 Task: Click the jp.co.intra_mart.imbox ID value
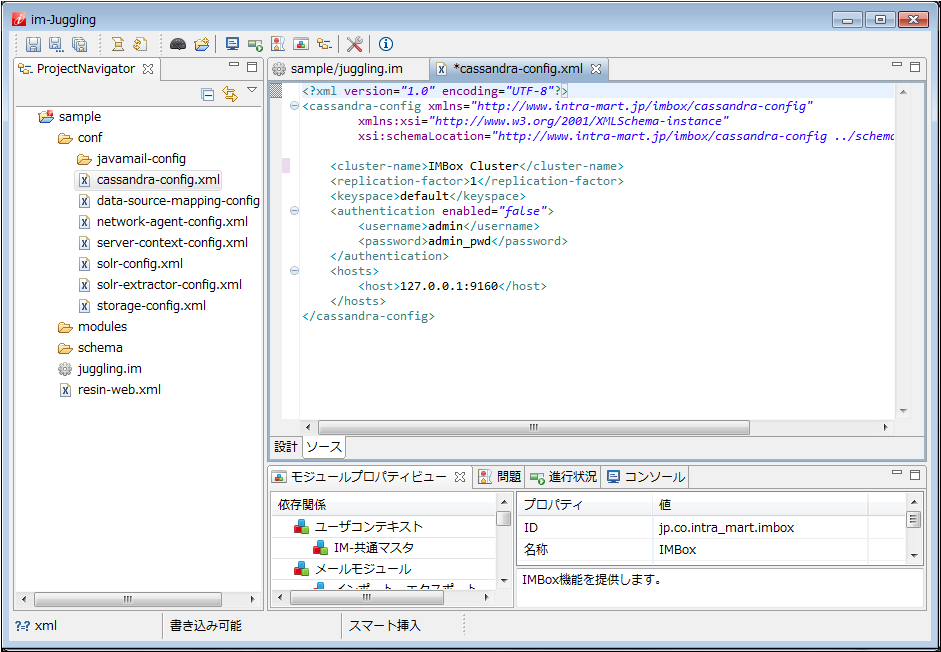(726, 528)
